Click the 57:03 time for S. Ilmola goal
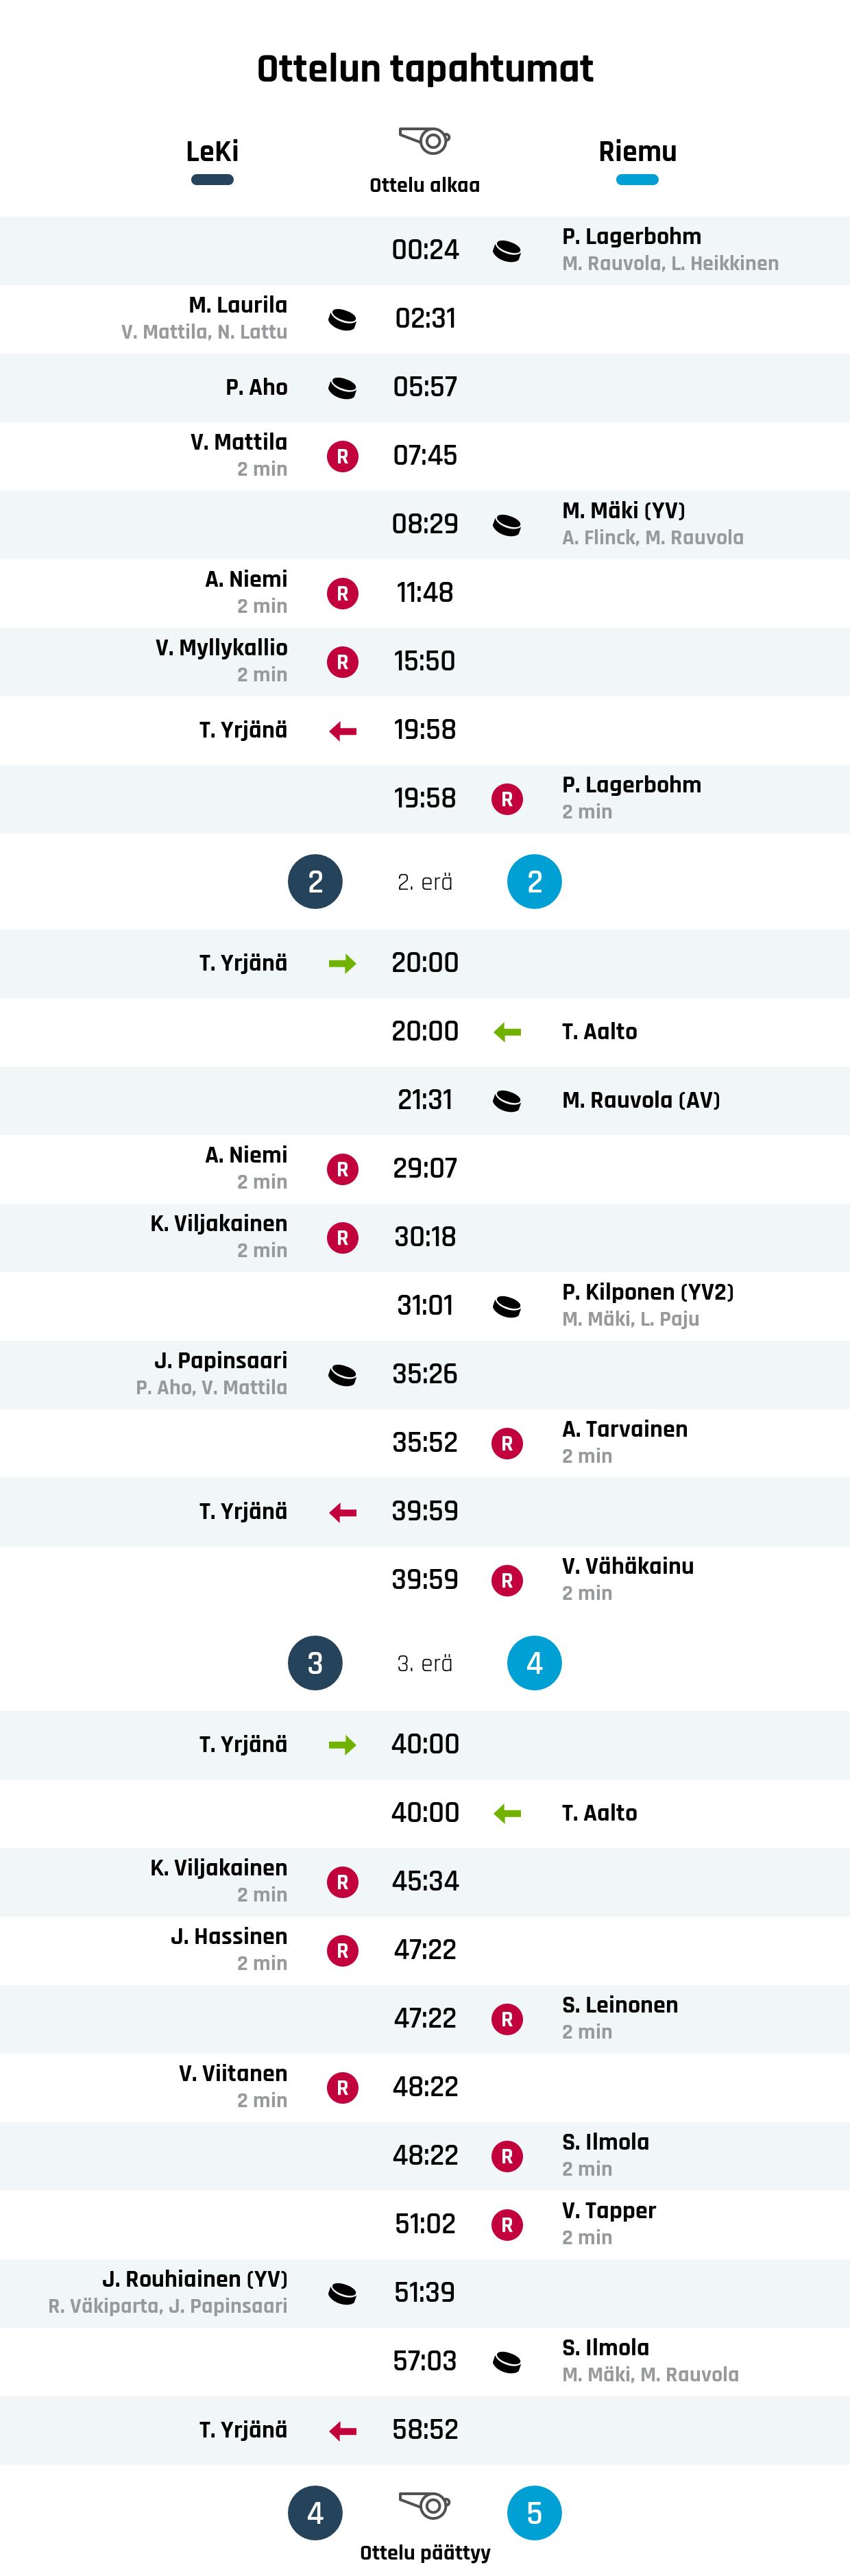Screen dimensions: 850x2576 (425, 2361)
